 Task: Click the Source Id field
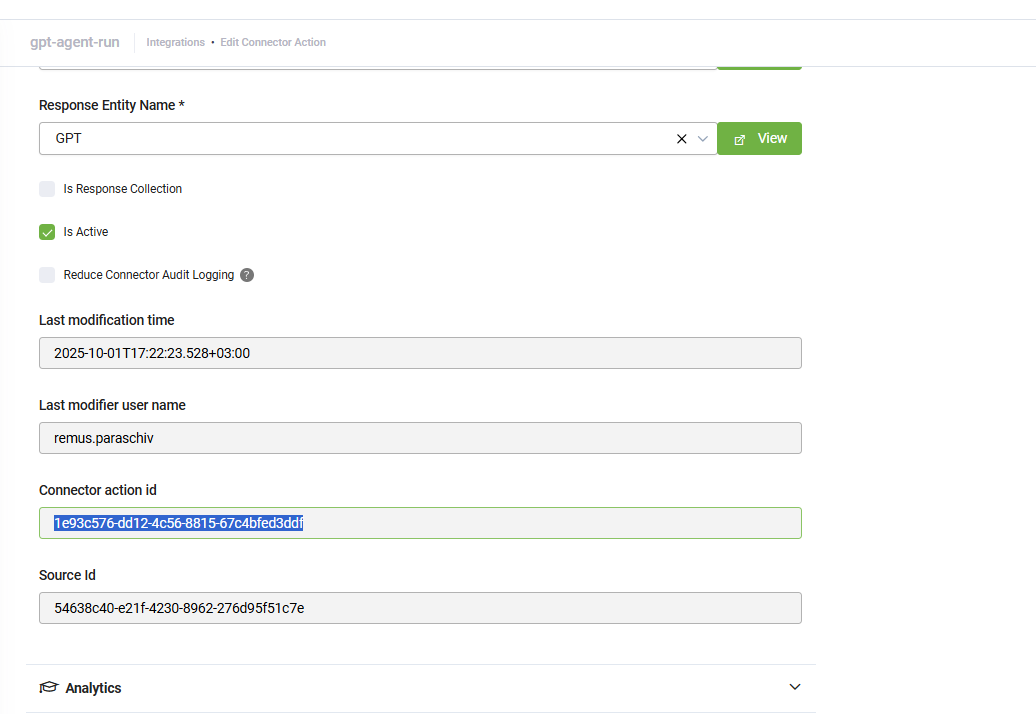point(420,608)
